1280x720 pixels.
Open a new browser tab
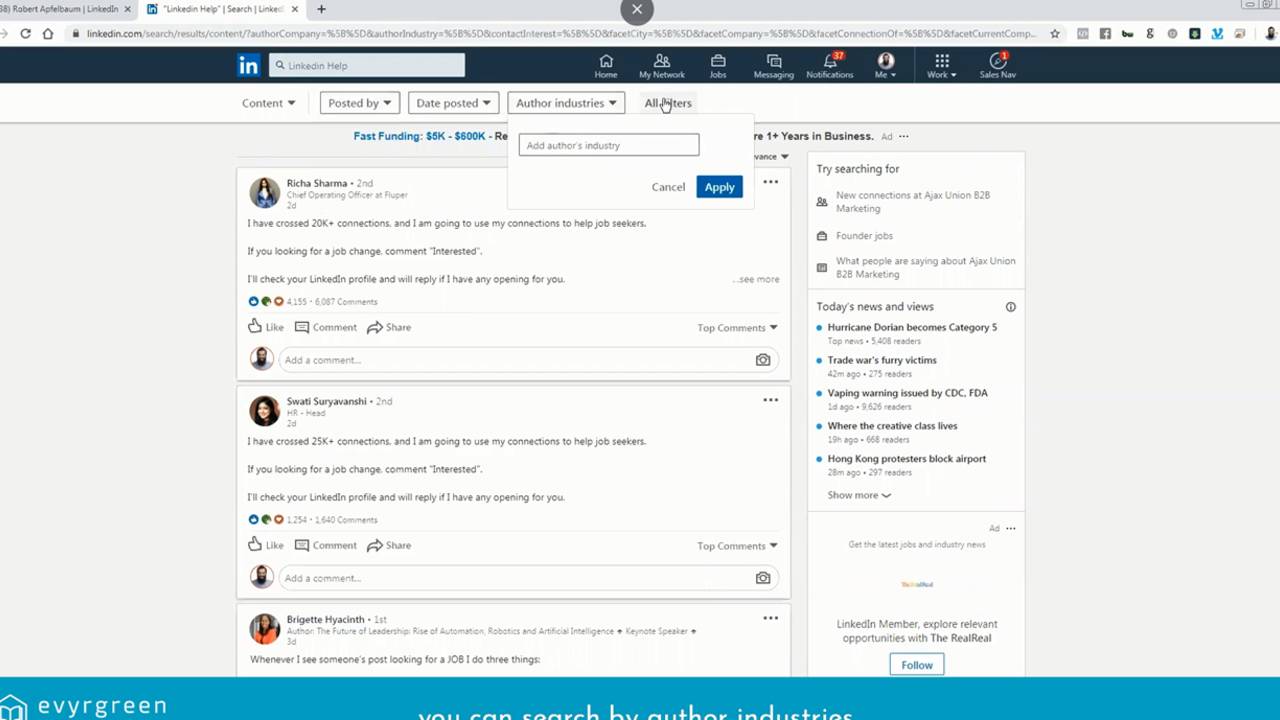pos(321,9)
